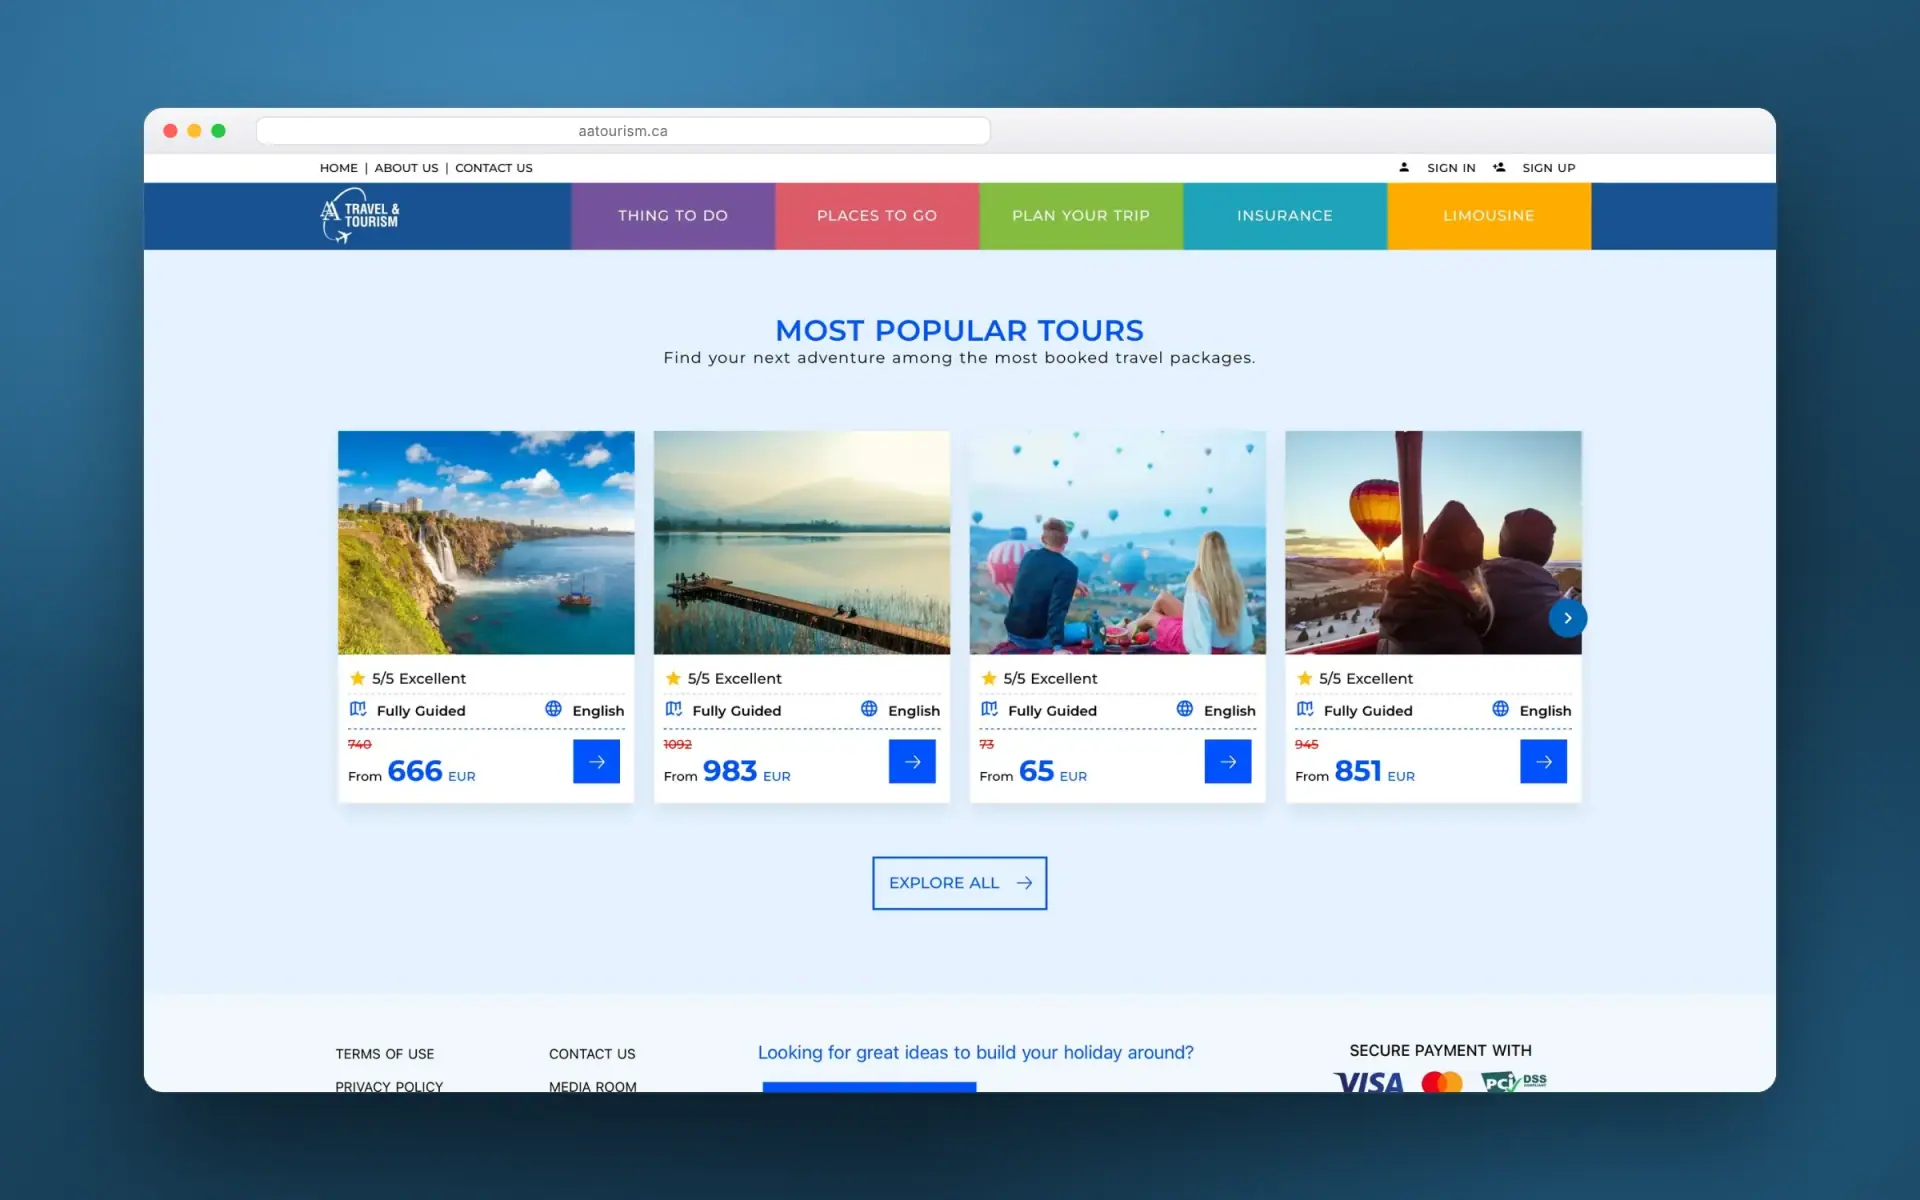Click the Fully Guided map icon on the 851 EUR card
This screenshot has width=1920, height=1200.
click(x=1305, y=709)
